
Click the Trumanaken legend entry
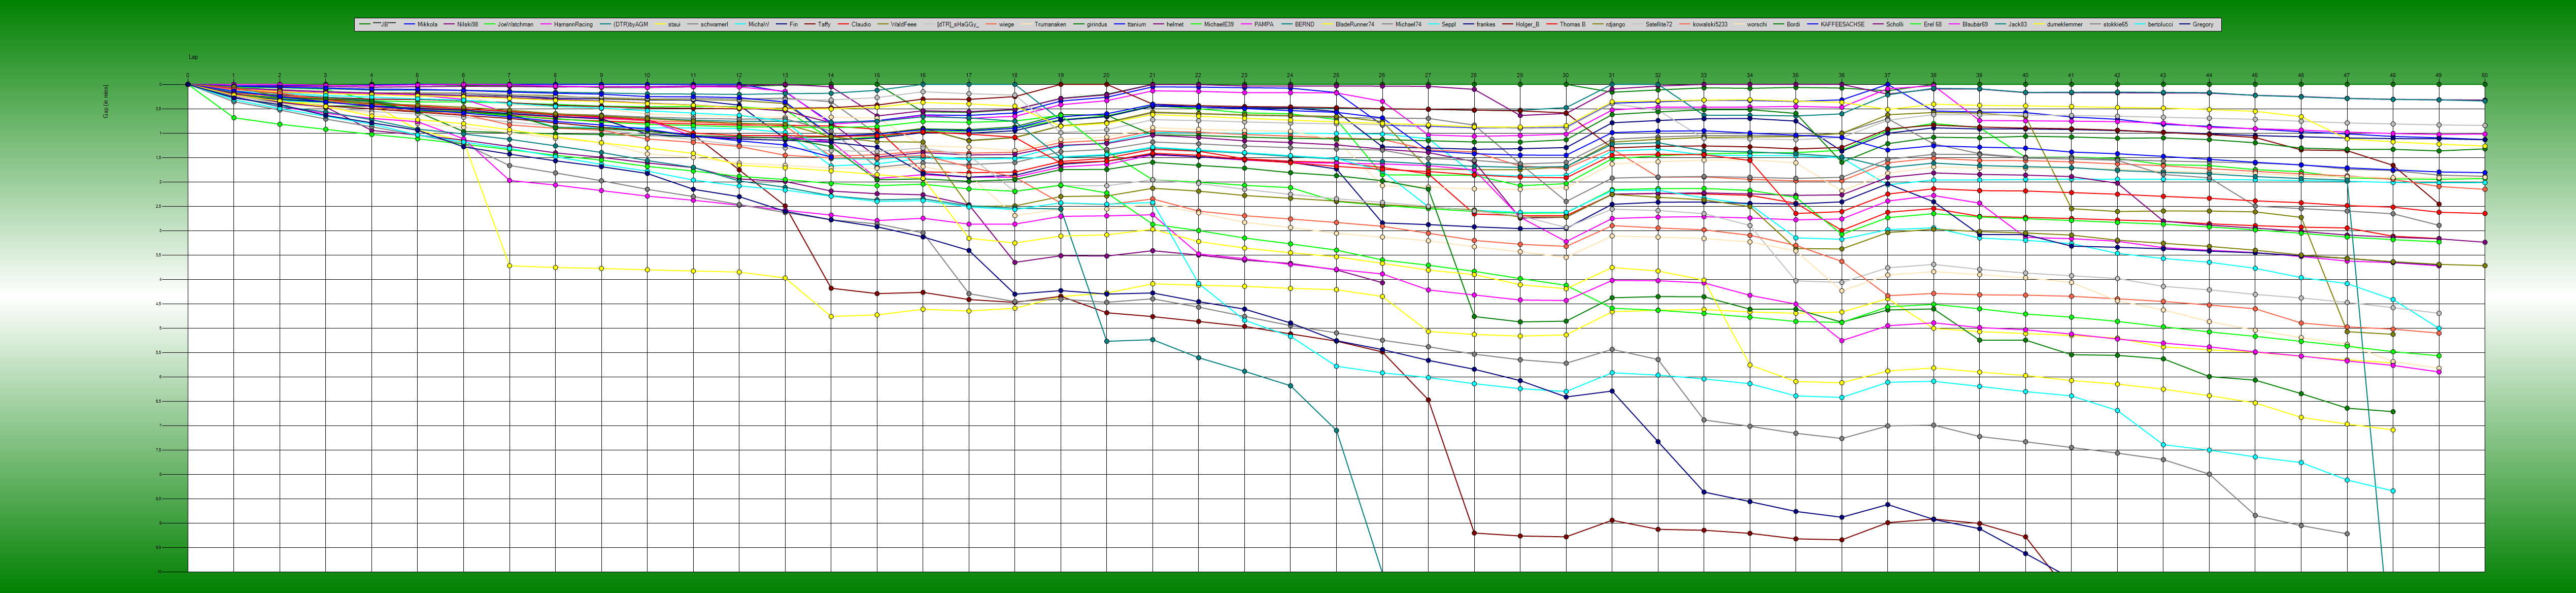[1050, 24]
